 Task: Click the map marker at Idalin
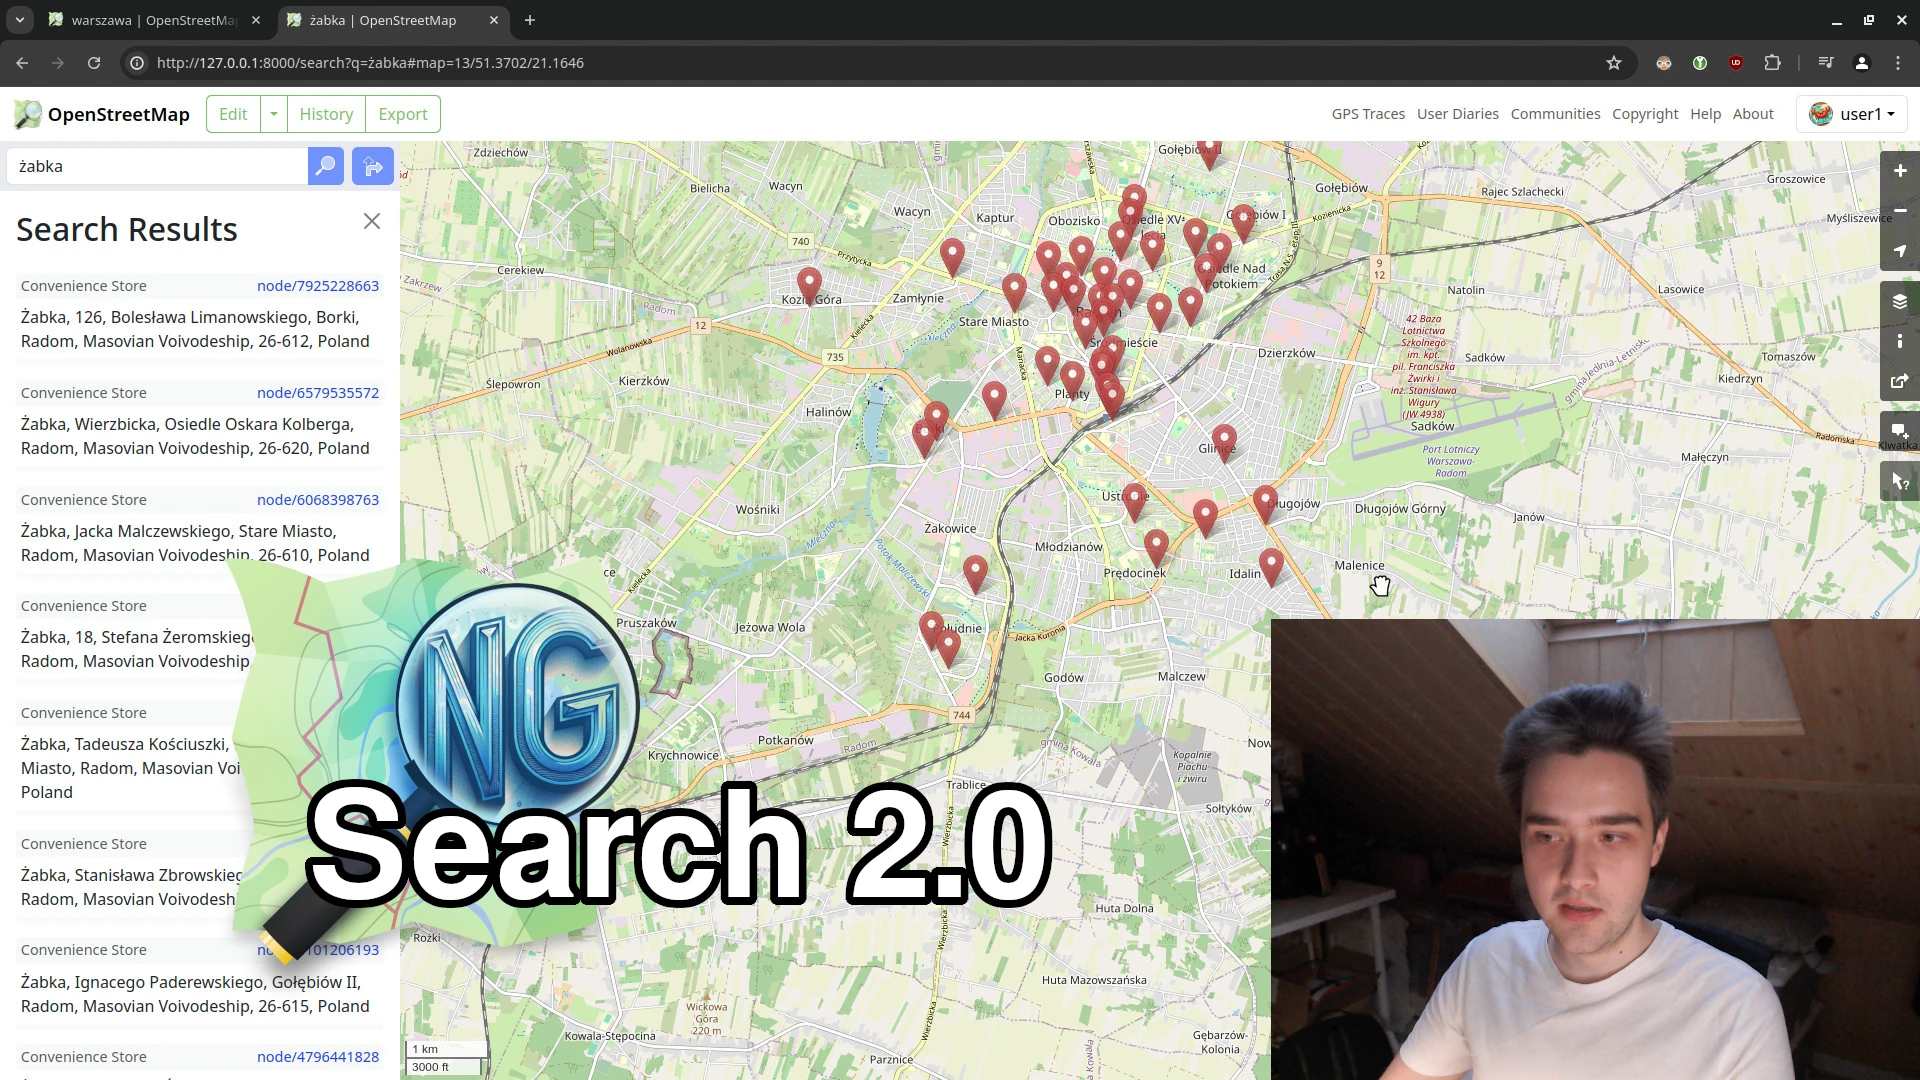coord(1271,566)
